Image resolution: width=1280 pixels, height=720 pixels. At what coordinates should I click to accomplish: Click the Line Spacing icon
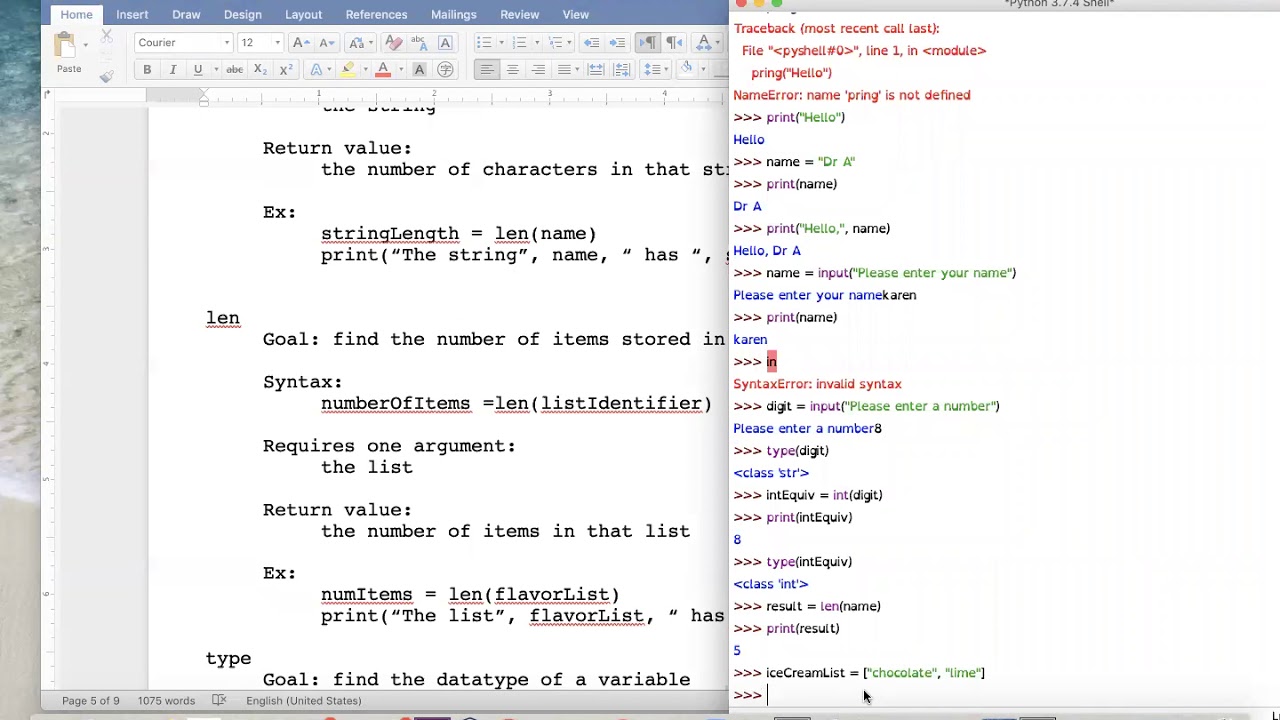click(652, 69)
